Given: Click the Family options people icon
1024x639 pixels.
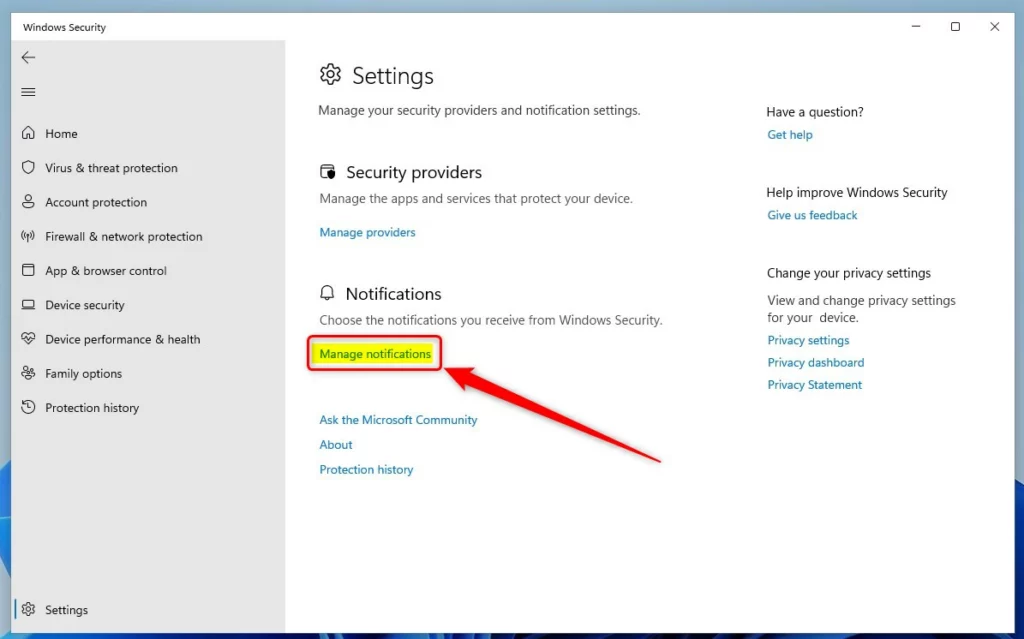Looking at the screenshot, I should coord(28,373).
